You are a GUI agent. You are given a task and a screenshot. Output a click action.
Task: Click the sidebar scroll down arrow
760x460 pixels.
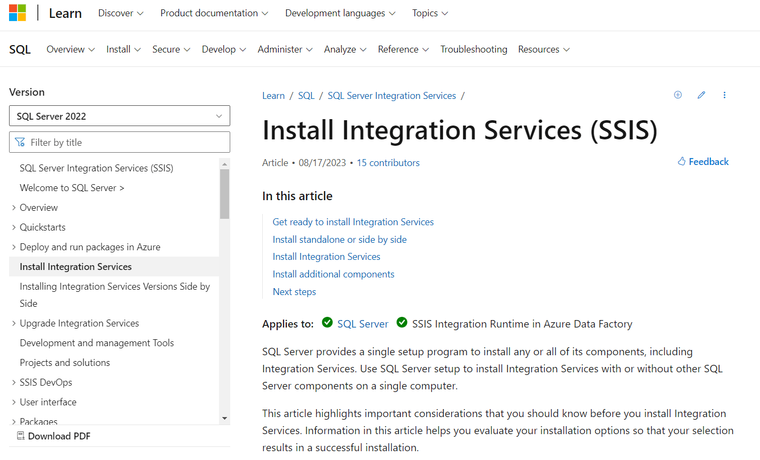point(224,418)
